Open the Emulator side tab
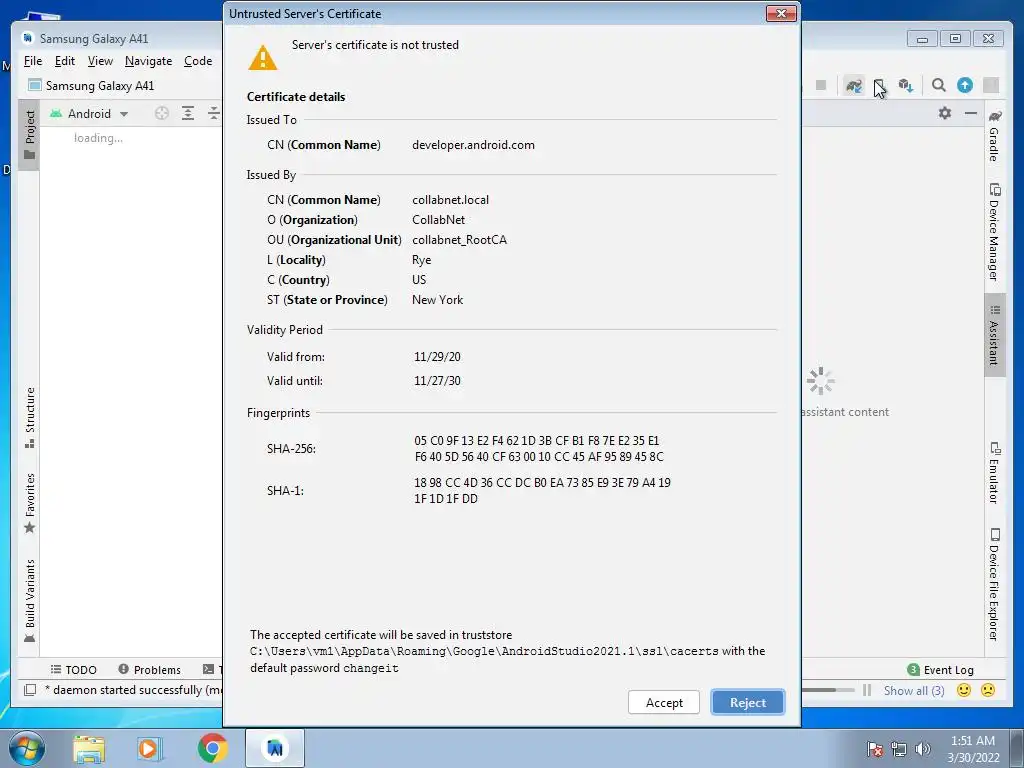The image size is (1024, 768). (x=994, y=473)
